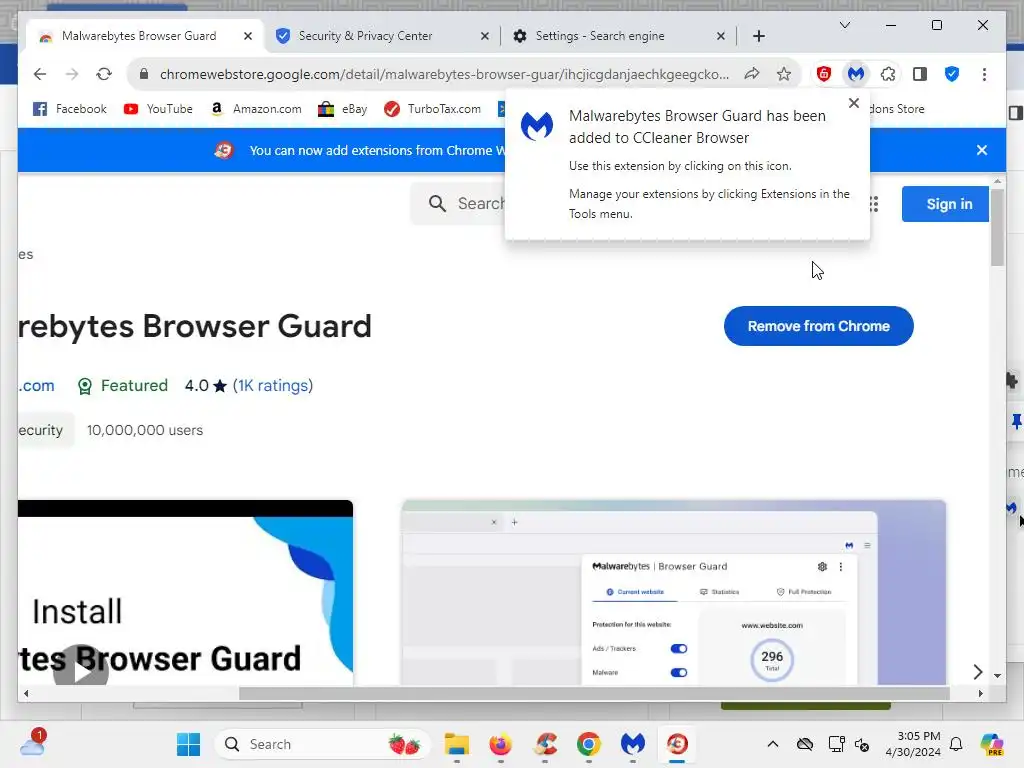Click the vertical scrollbar thumb
This screenshot has height=768, width=1024.
point(997,227)
